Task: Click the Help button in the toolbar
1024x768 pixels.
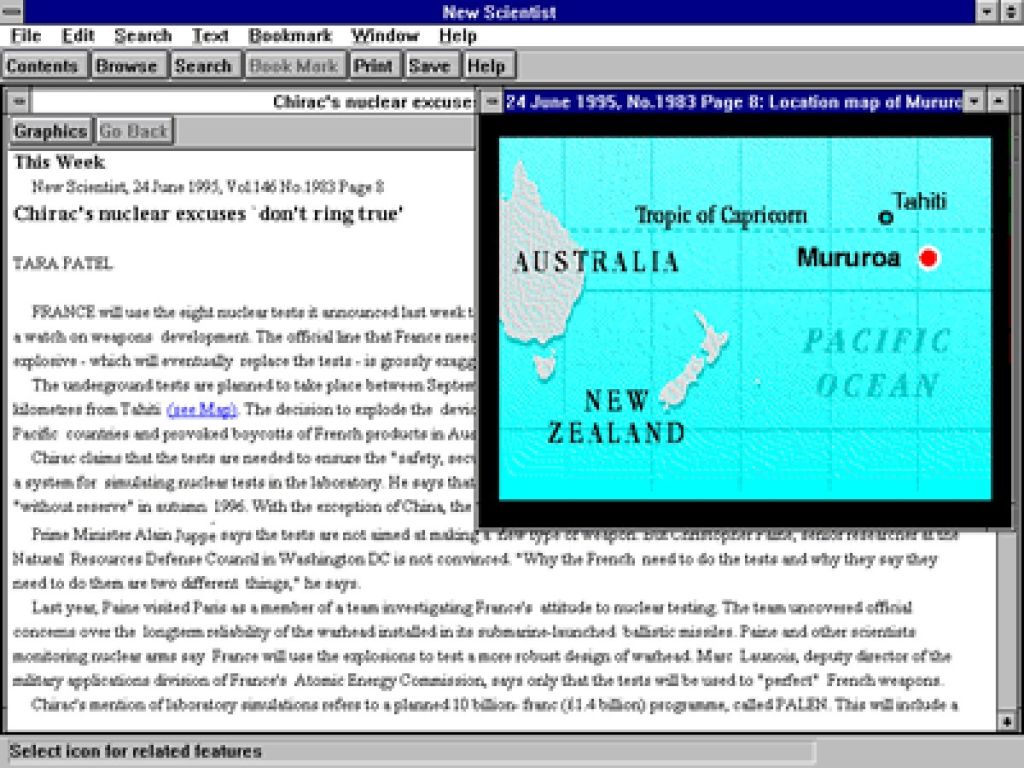Action: pos(486,66)
